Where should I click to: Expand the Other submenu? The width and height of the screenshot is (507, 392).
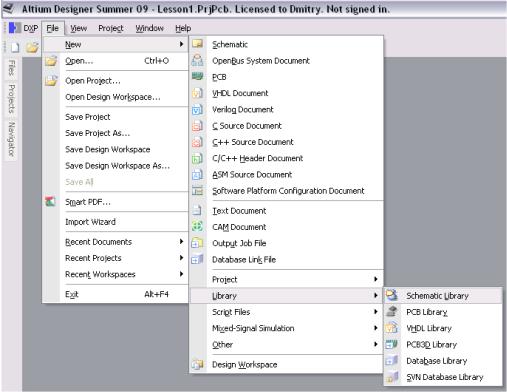[x=286, y=344]
